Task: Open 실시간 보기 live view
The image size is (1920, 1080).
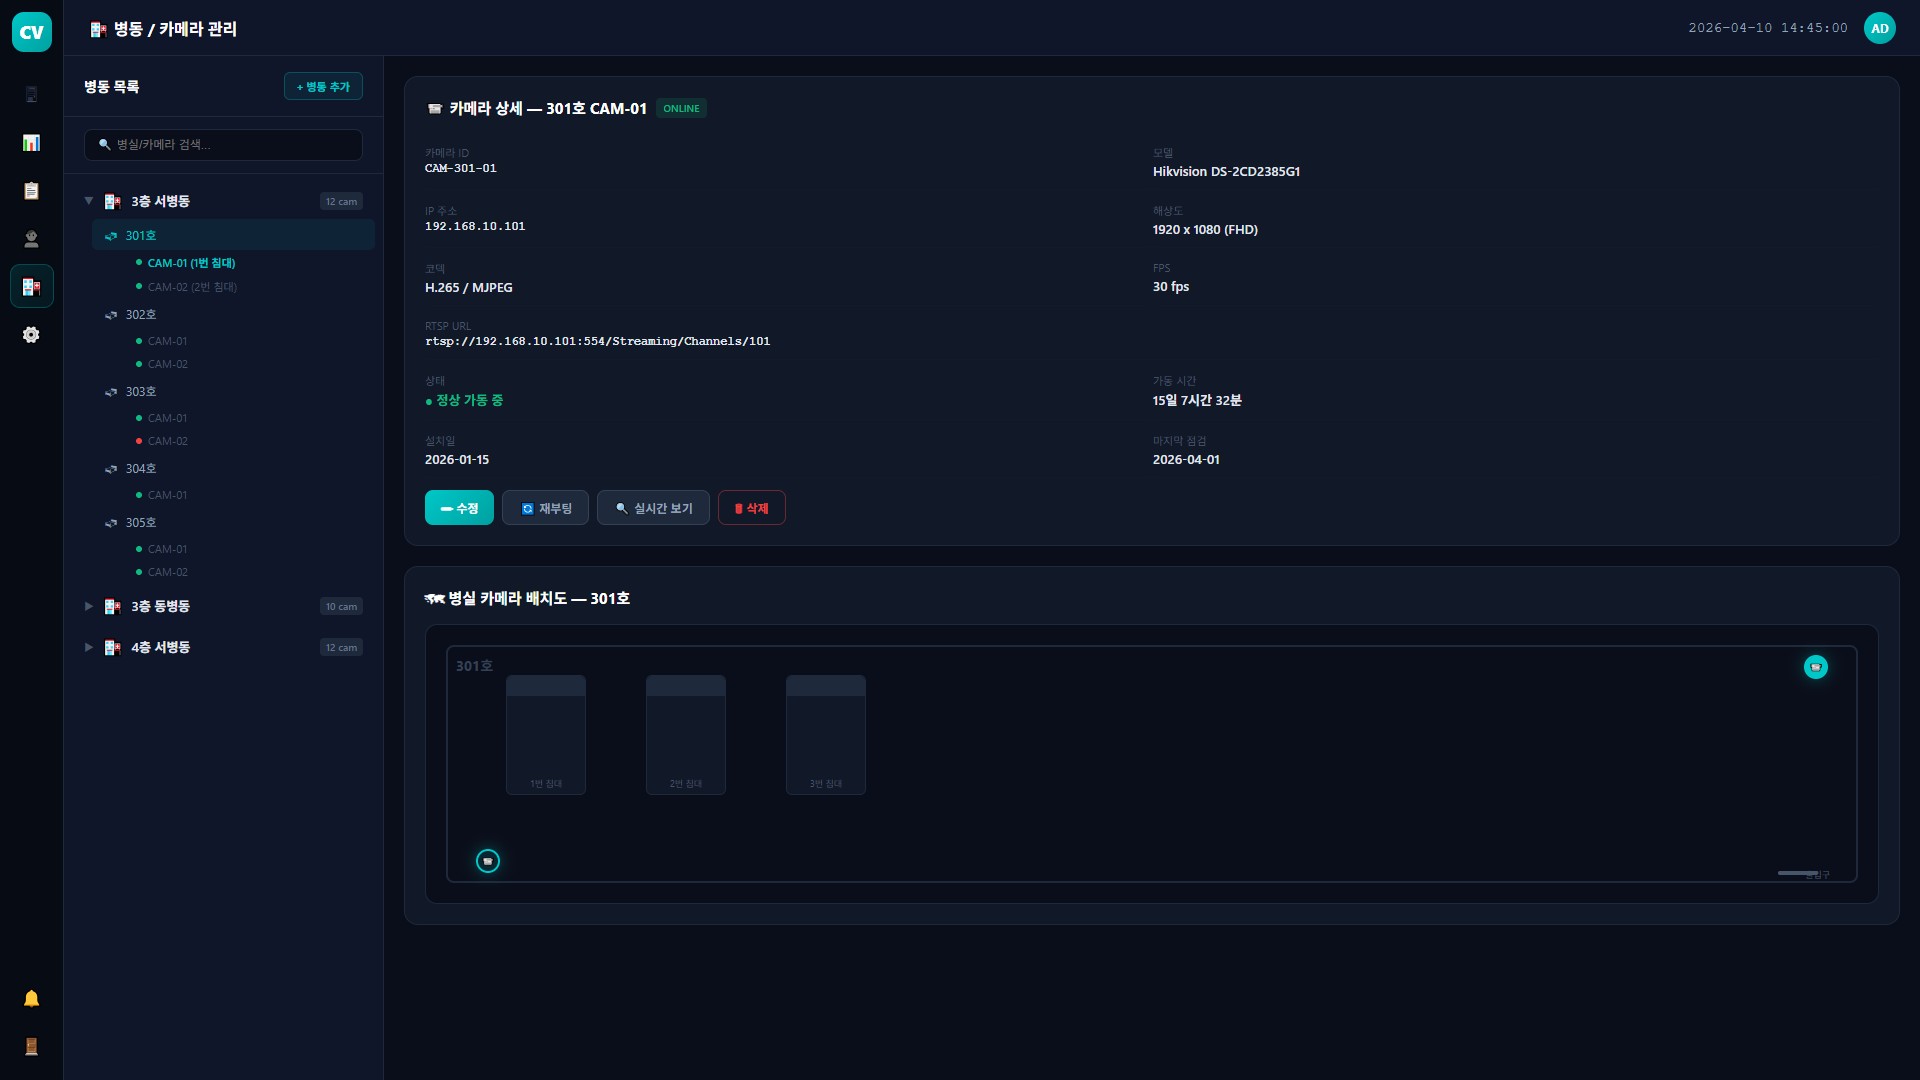Action: [653, 508]
